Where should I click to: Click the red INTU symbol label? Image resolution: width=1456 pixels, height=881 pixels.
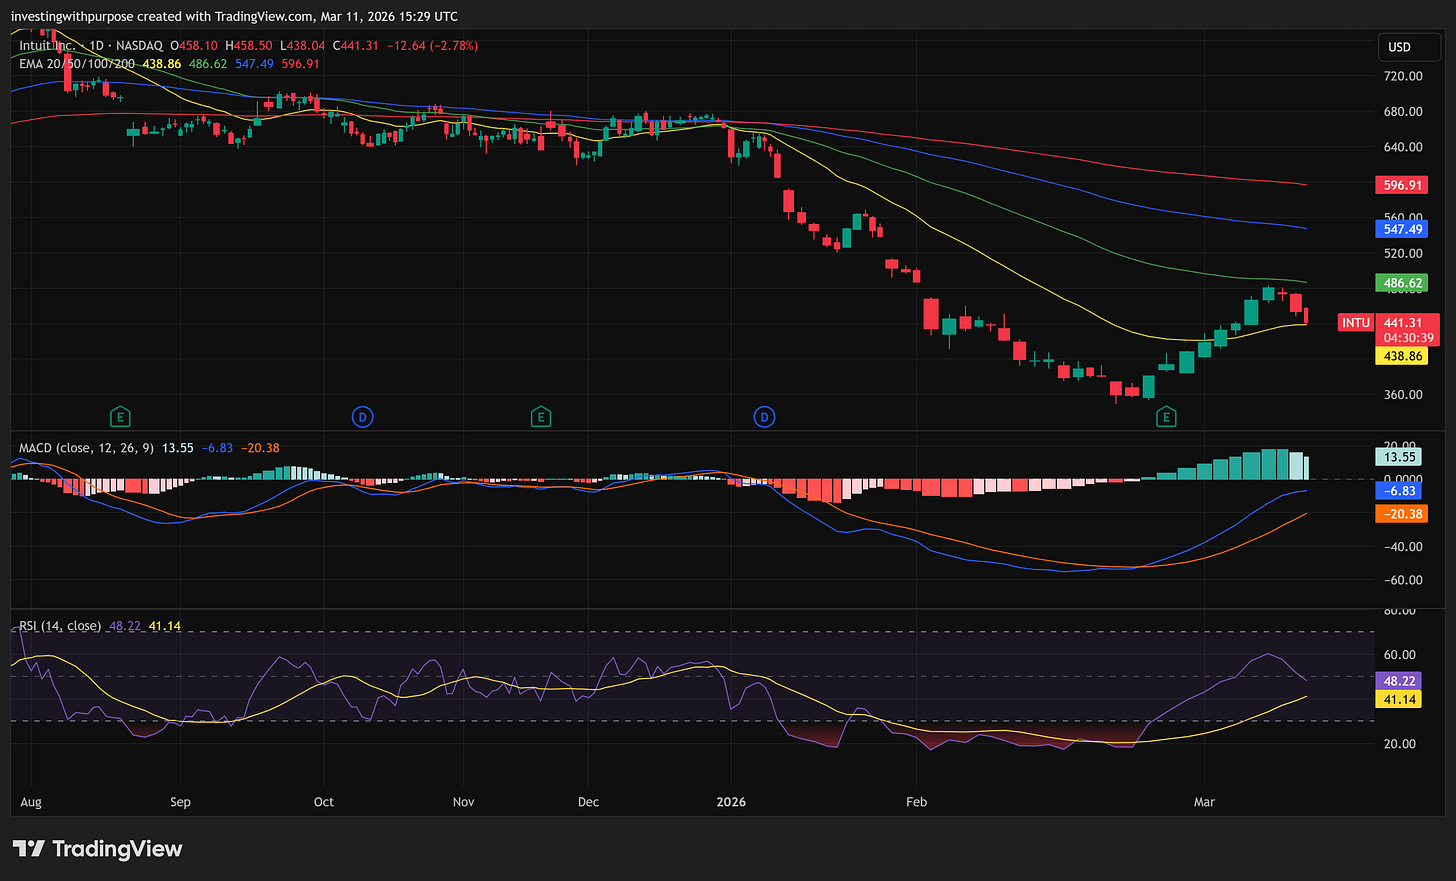(x=1356, y=323)
